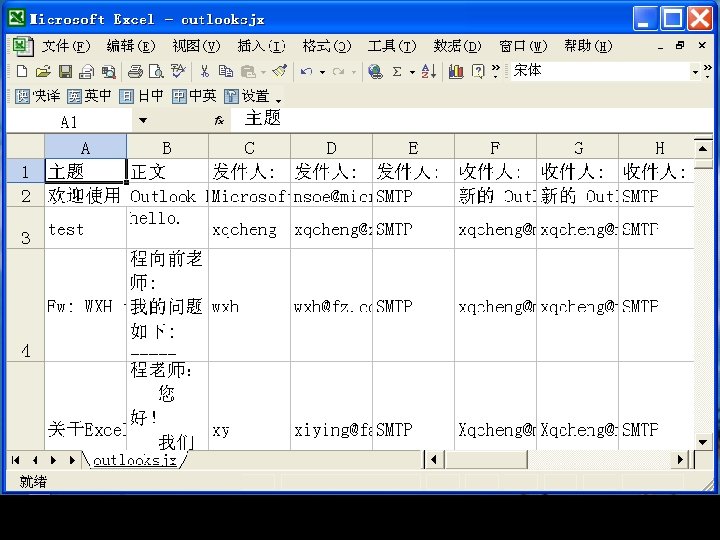Click the permission icon beside Save
The width and height of the screenshot is (720, 540).
(86, 72)
